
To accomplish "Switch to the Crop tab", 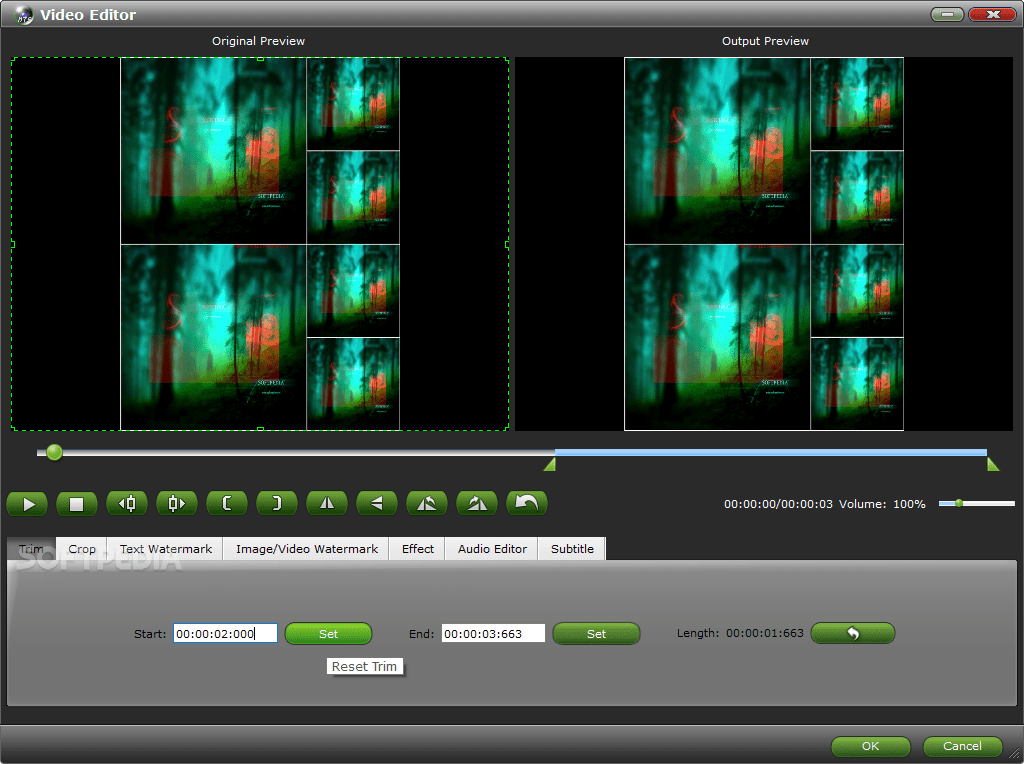I will point(82,549).
